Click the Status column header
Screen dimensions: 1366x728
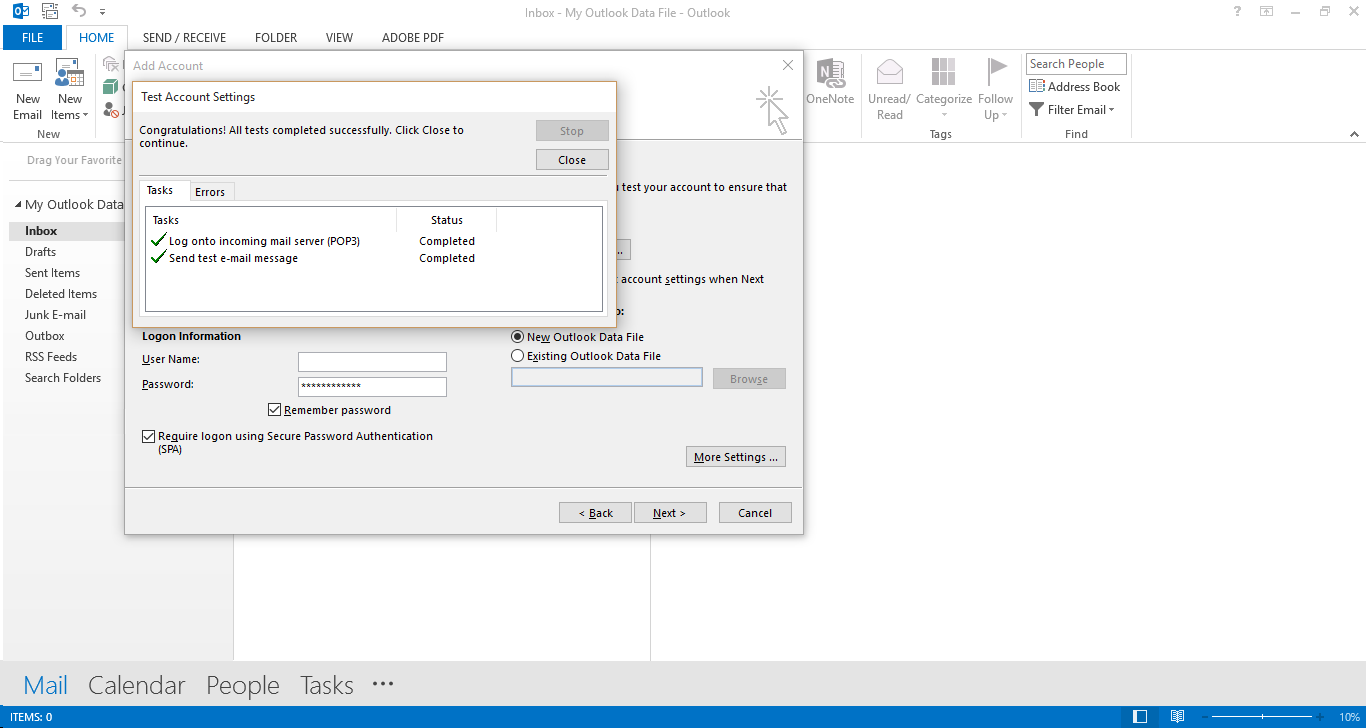coord(447,220)
